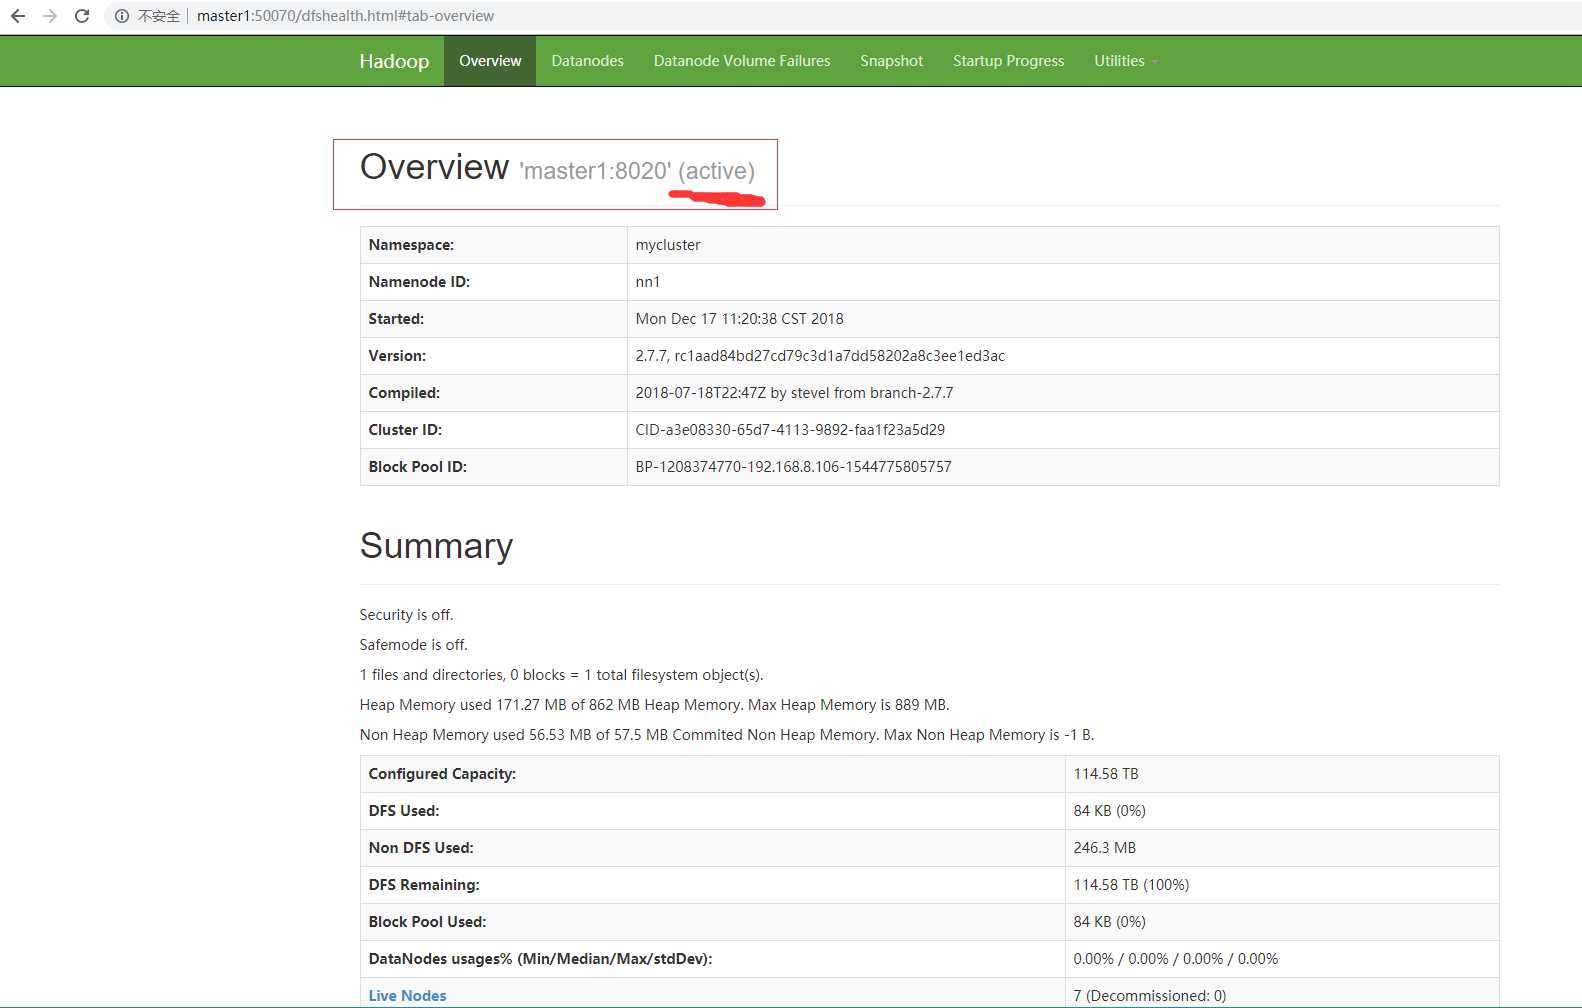Click the Version: label cell
The image size is (1582, 1008).
pos(494,356)
